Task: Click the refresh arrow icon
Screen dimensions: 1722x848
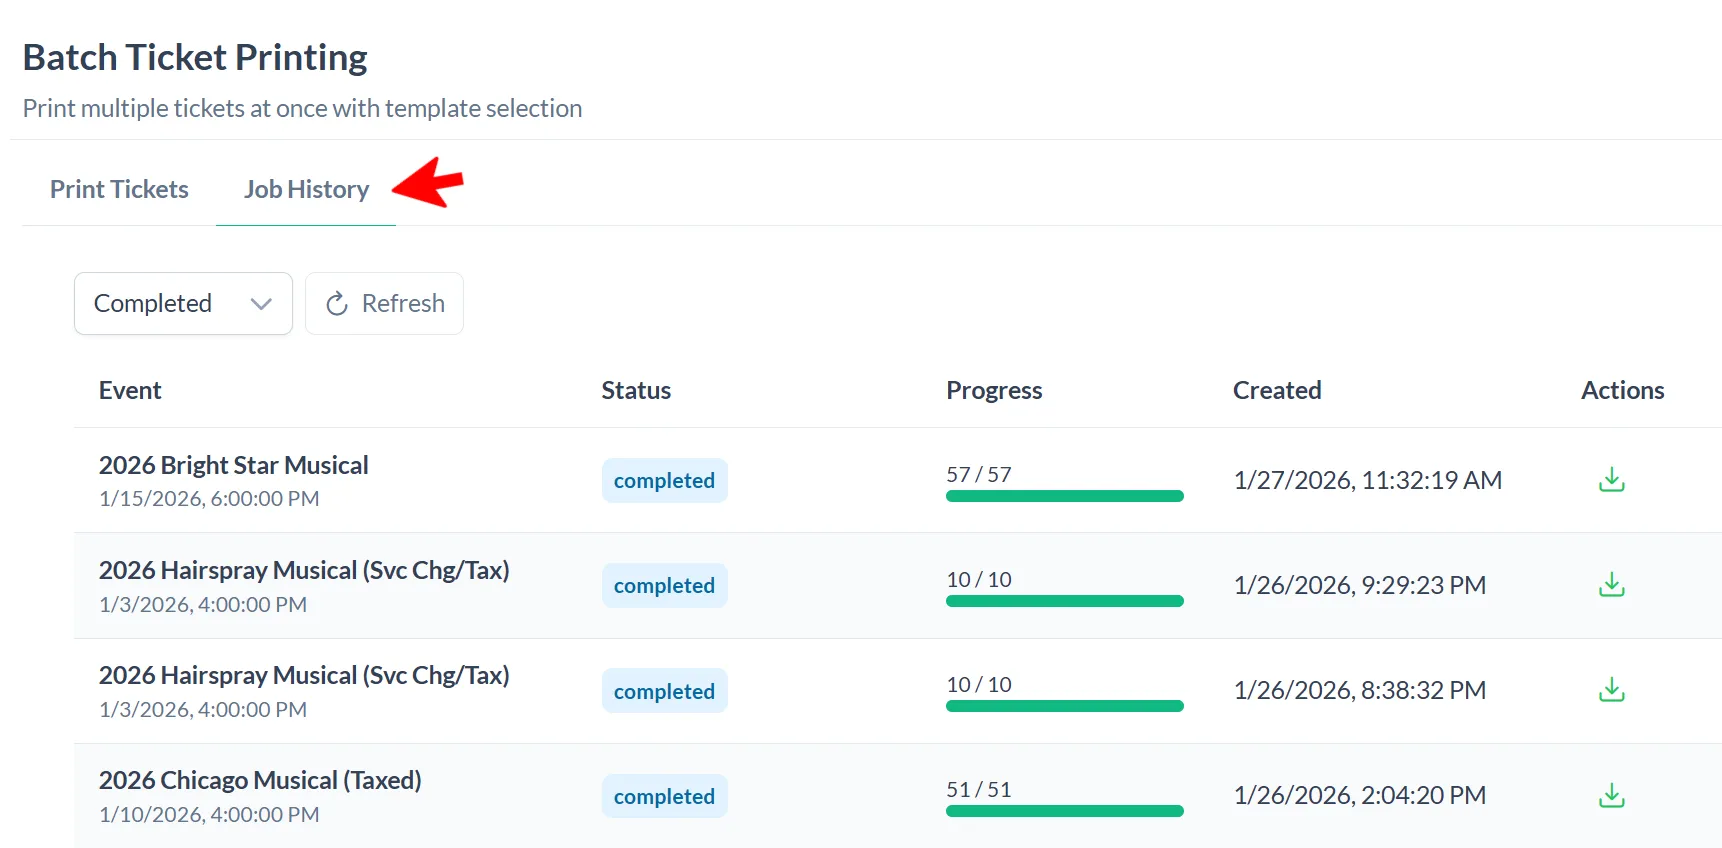Action: click(x=337, y=304)
